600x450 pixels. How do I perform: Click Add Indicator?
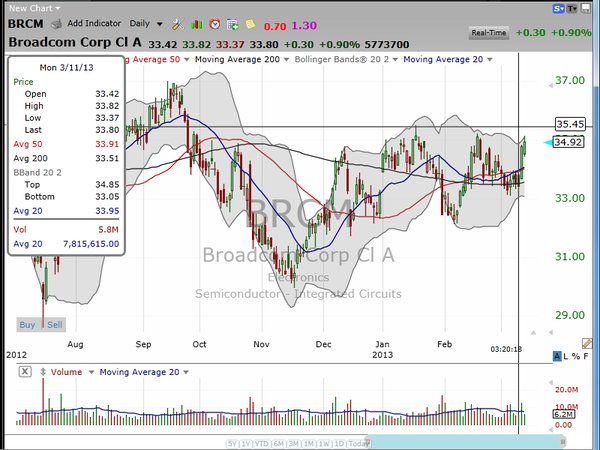pos(94,24)
